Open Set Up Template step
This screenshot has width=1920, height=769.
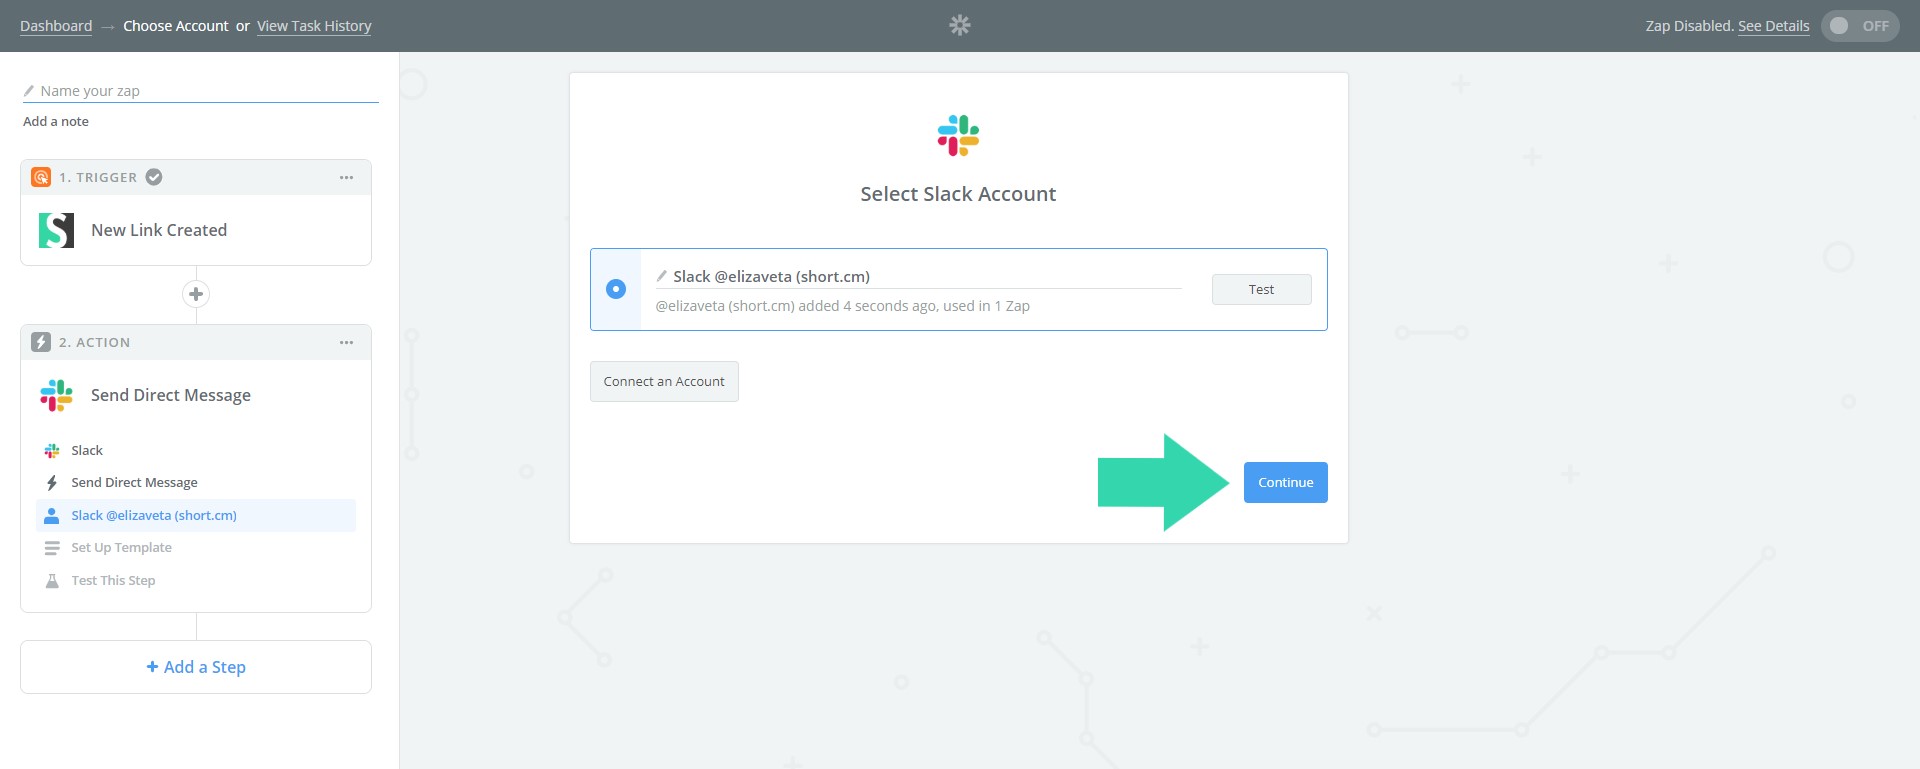[121, 548]
